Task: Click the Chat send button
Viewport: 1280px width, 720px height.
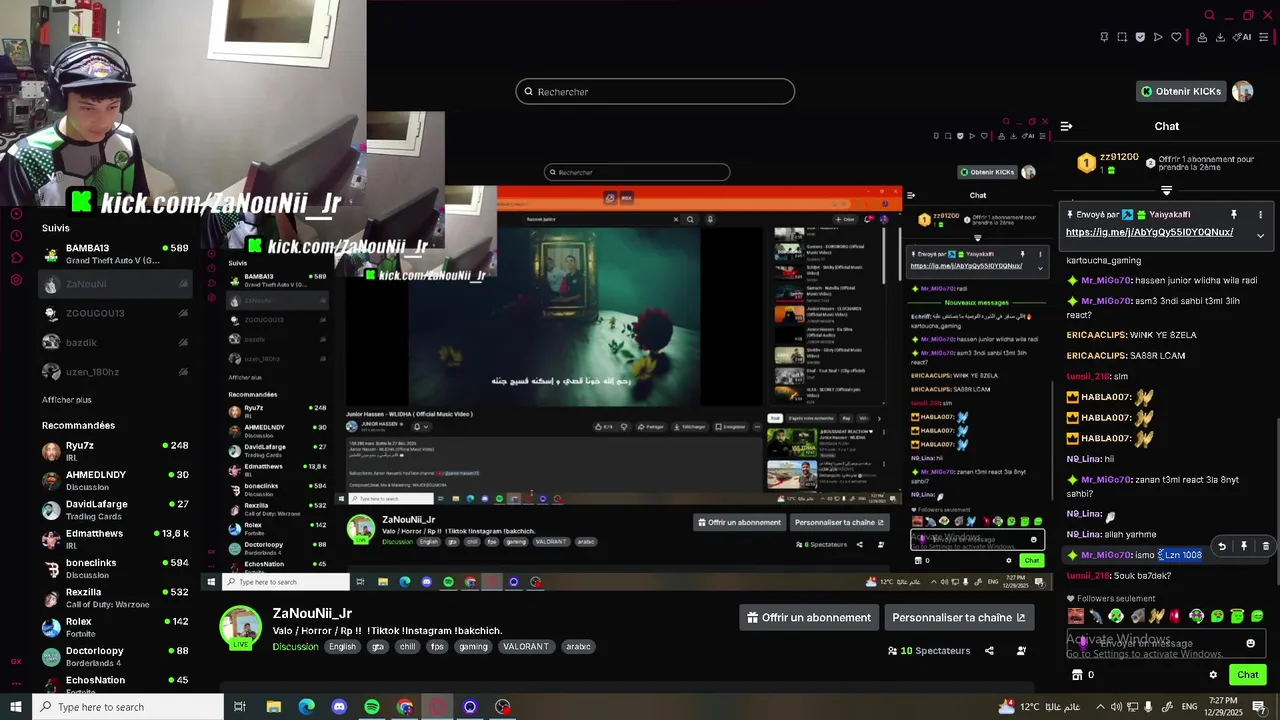Action: [1247, 675]
